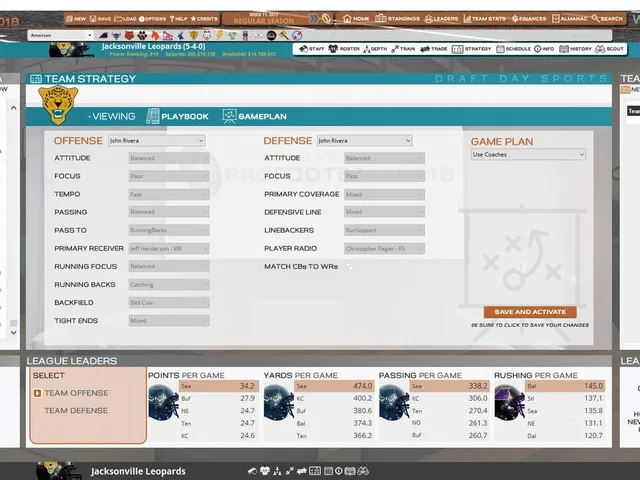This screenshot has width=640, height=480.
Task: Click the left panel scroll down arrow
Action: pyautogui.click(x=13, y=332)
